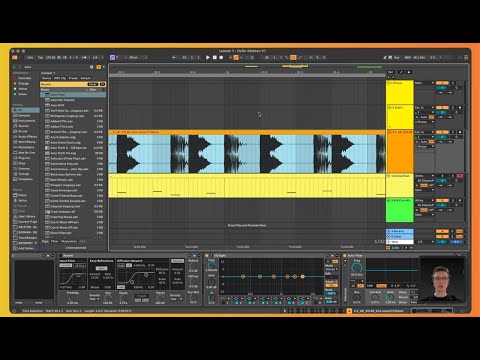Select the A Reverb return track
The height and width of the screenshot is (360, 480).
click(400, 231)
